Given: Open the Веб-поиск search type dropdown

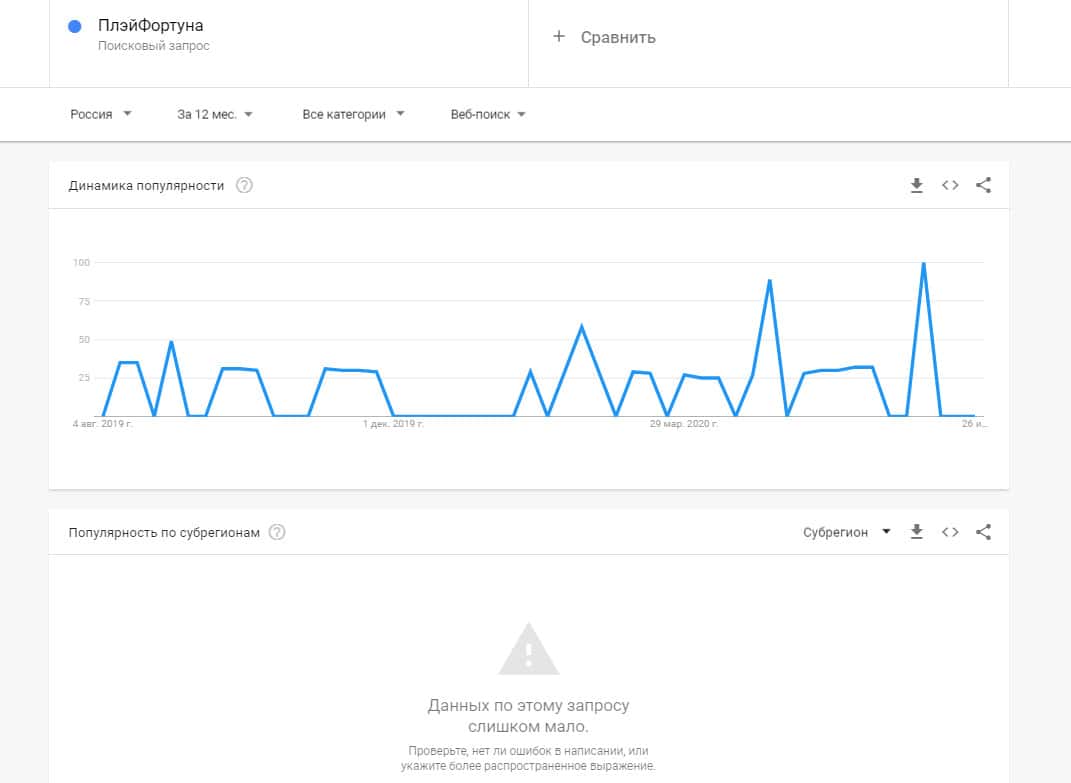Looking at the screenshot, I should [x=488, y=114].
